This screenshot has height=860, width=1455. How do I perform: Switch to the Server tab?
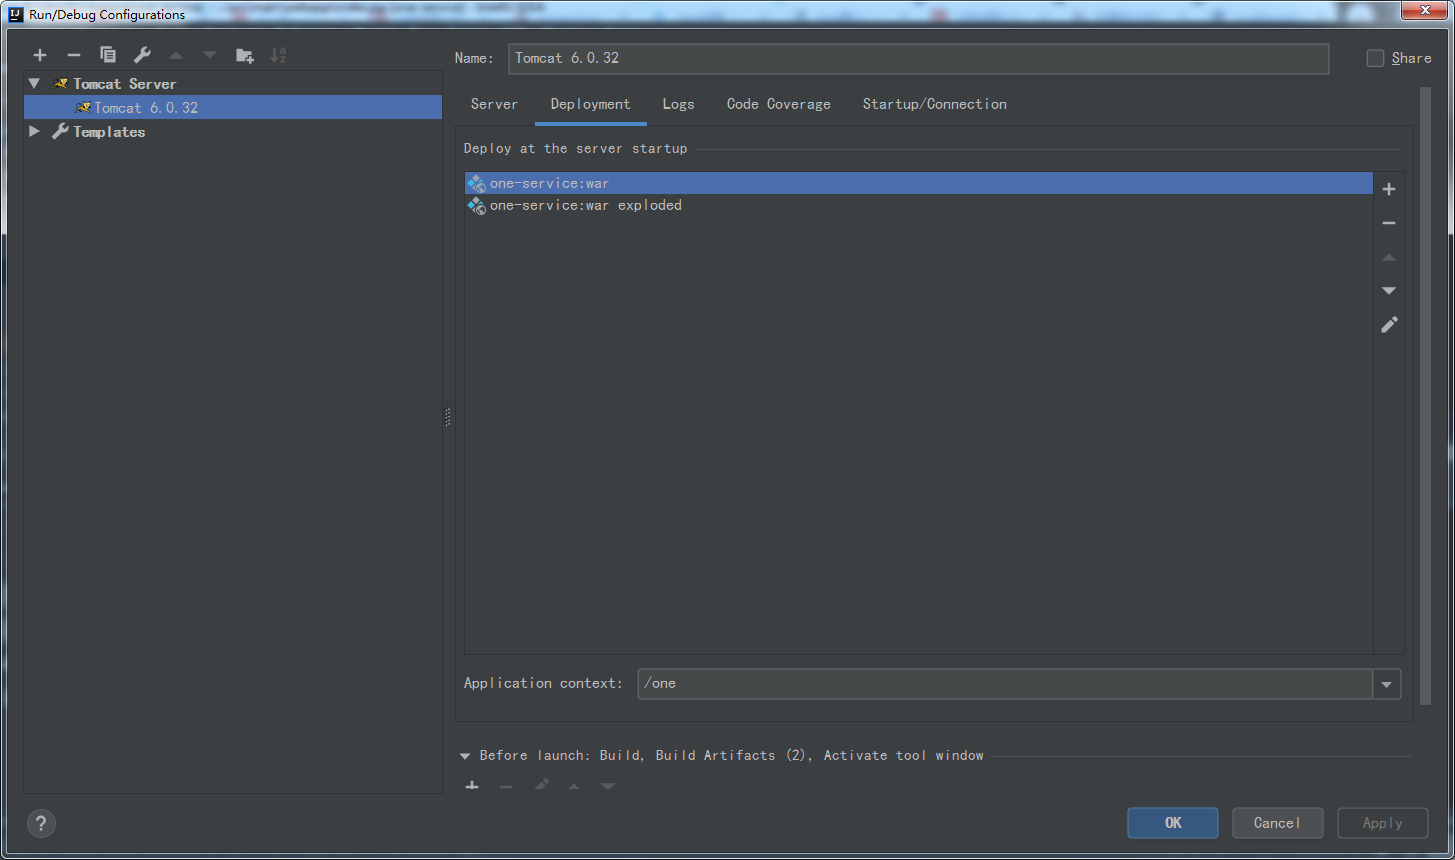tap(494, 104)
